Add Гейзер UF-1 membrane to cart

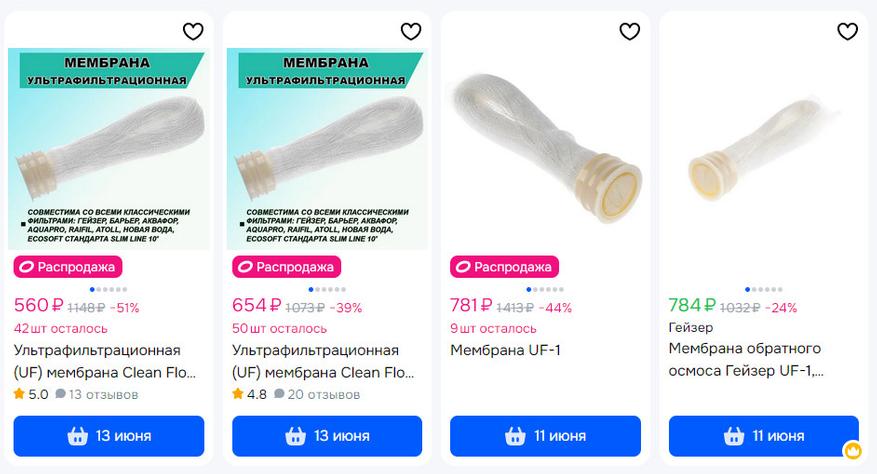click(763, 436)
